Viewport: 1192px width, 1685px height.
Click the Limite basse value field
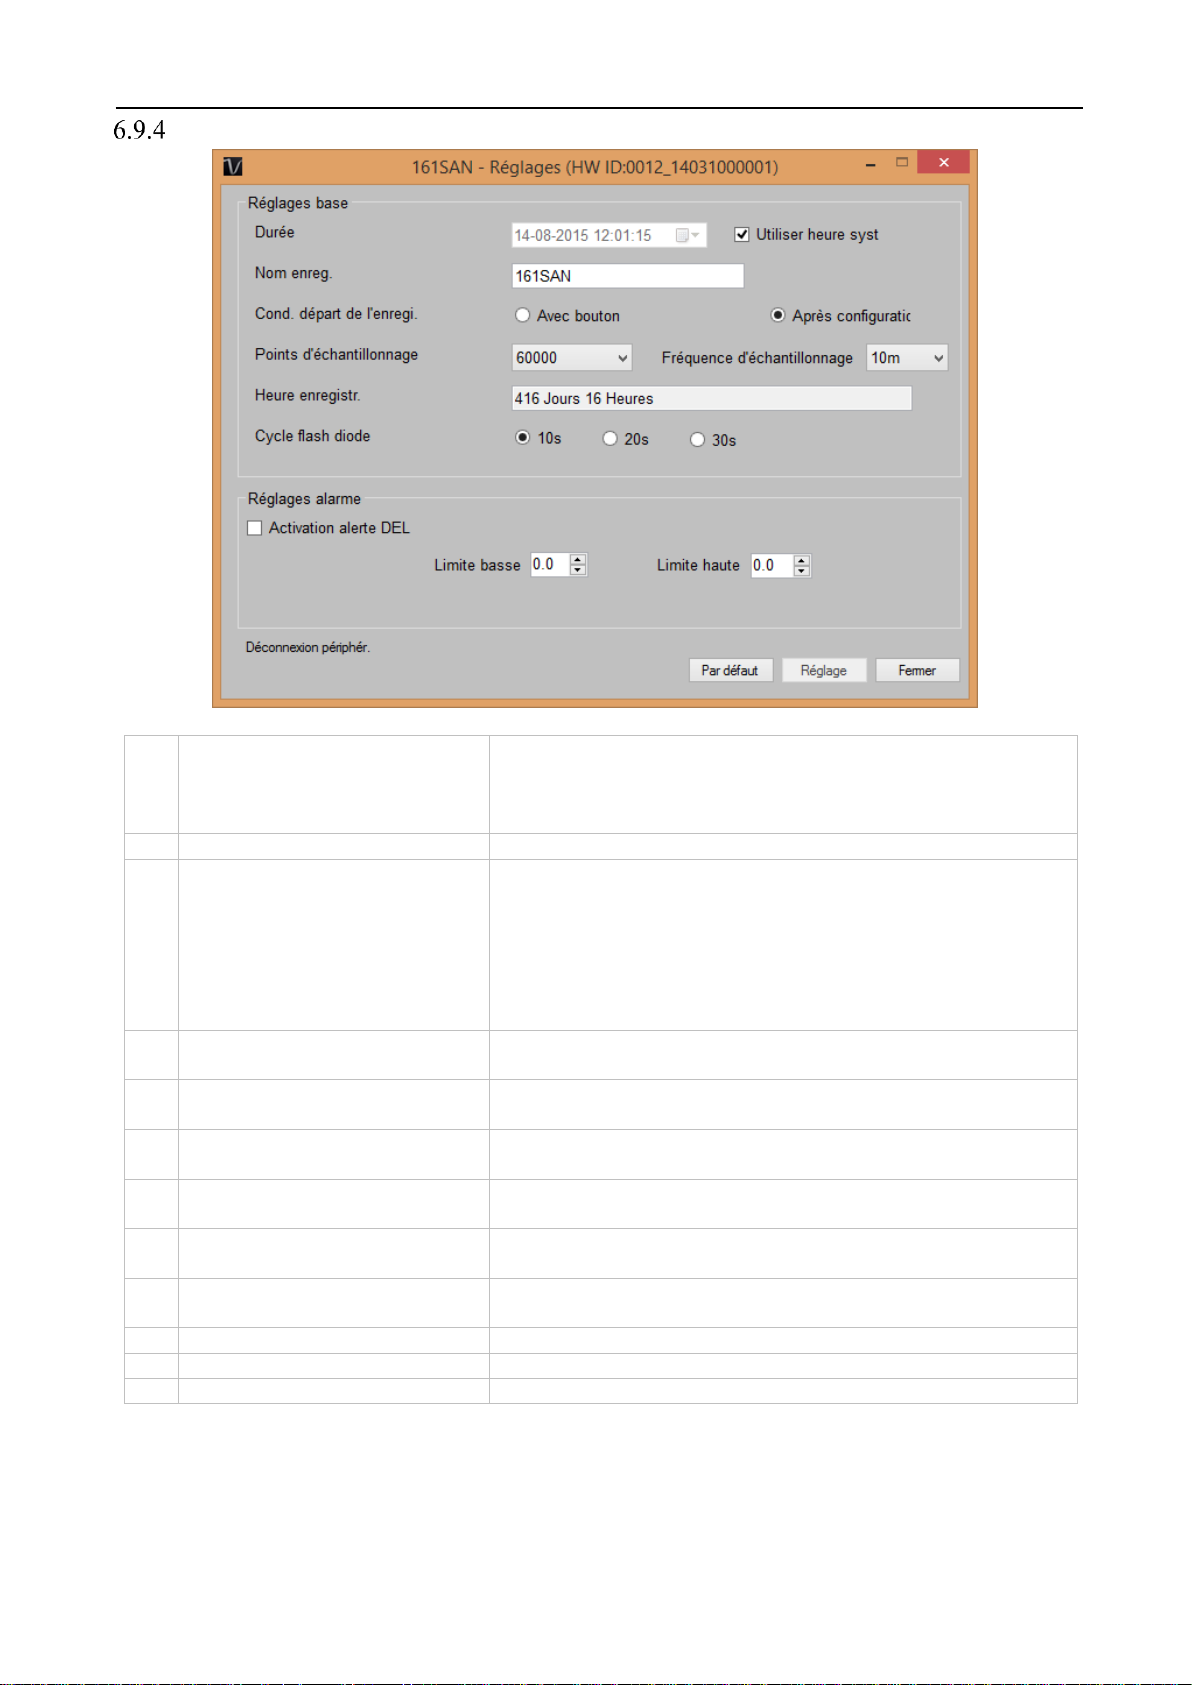(x=550, y=565)
